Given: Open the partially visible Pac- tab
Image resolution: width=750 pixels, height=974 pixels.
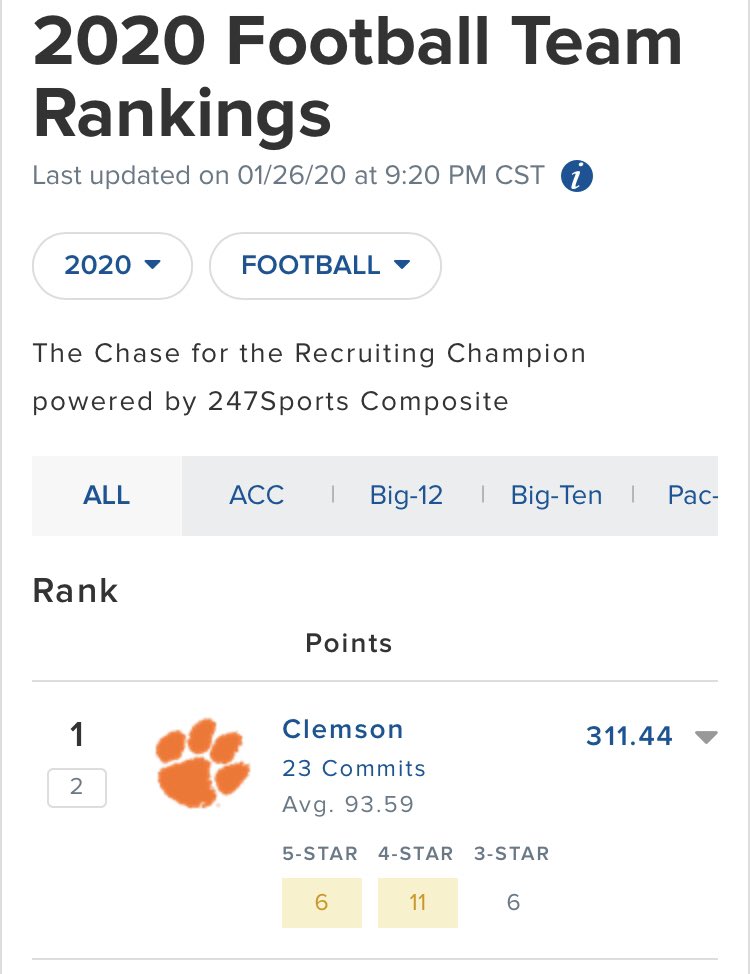Looking at the screenshot, I should (691, 495).
